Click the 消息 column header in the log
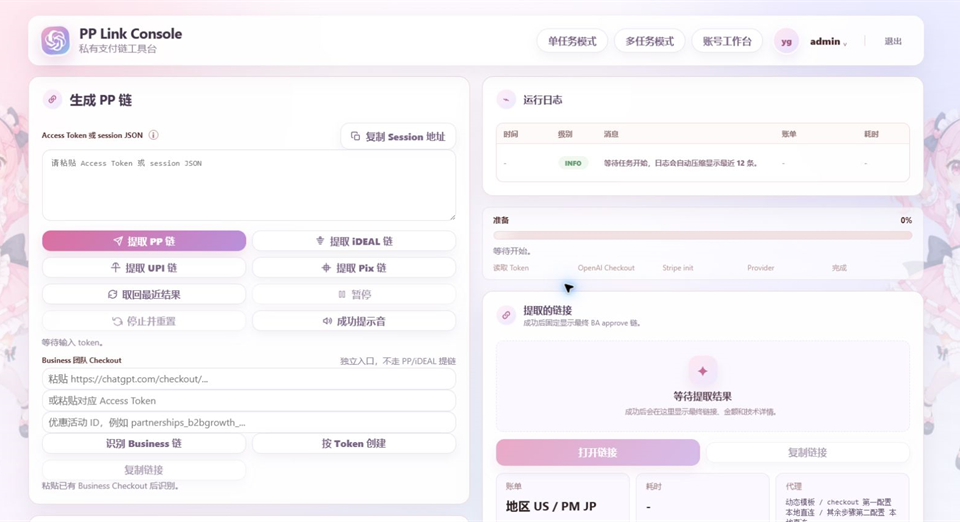 pos(611,134)
